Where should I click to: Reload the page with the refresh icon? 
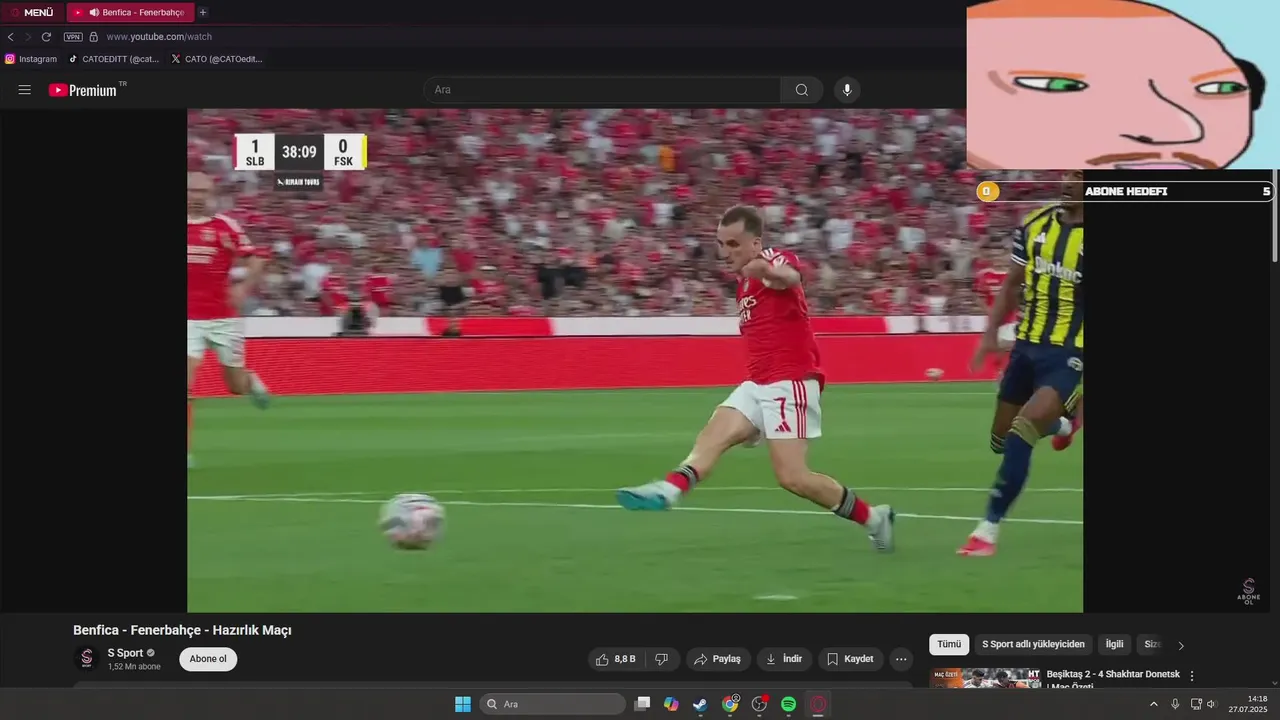click(x=46, y=37)
